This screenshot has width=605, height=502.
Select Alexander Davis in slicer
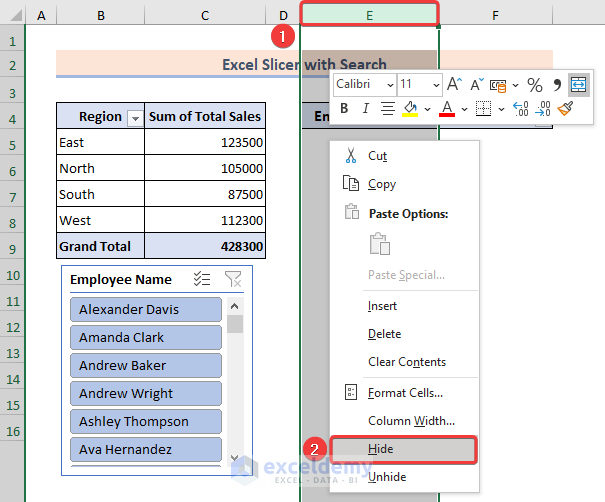tap(146, 309)
